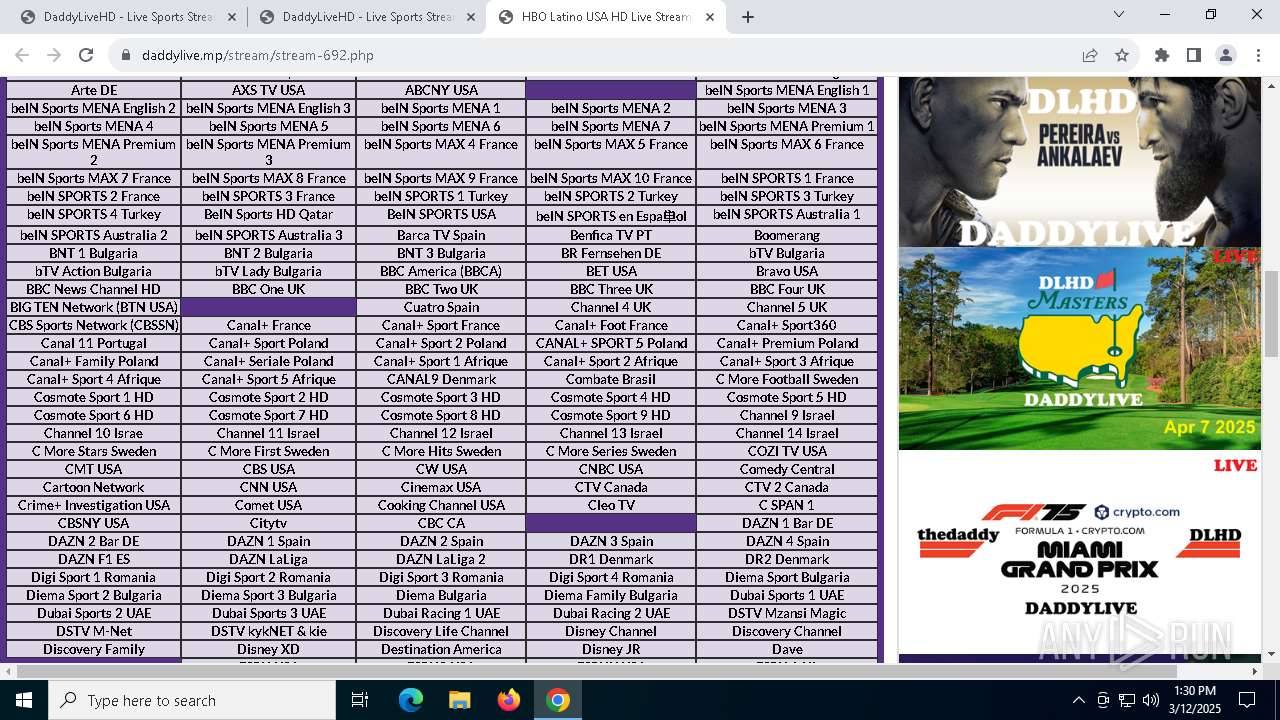Open the Channel 4 UK stream
The height and width of the screenshot is (720, 1280).
[x=611, y=307]
